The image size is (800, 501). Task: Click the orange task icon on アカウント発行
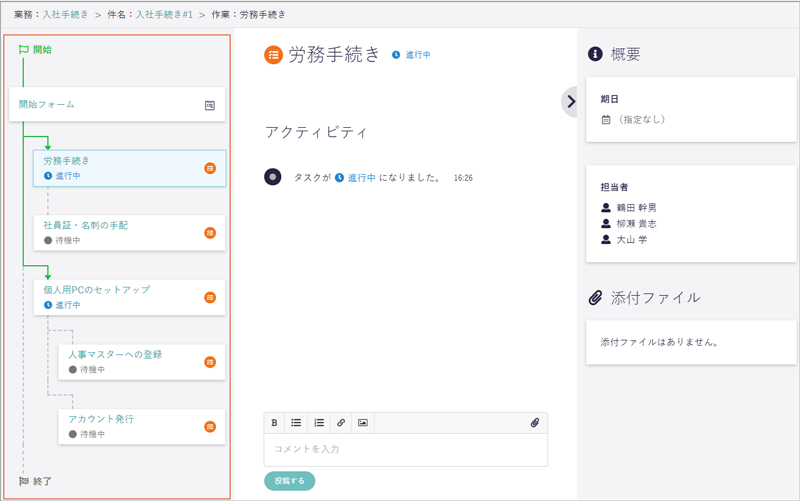click(210, 427)
